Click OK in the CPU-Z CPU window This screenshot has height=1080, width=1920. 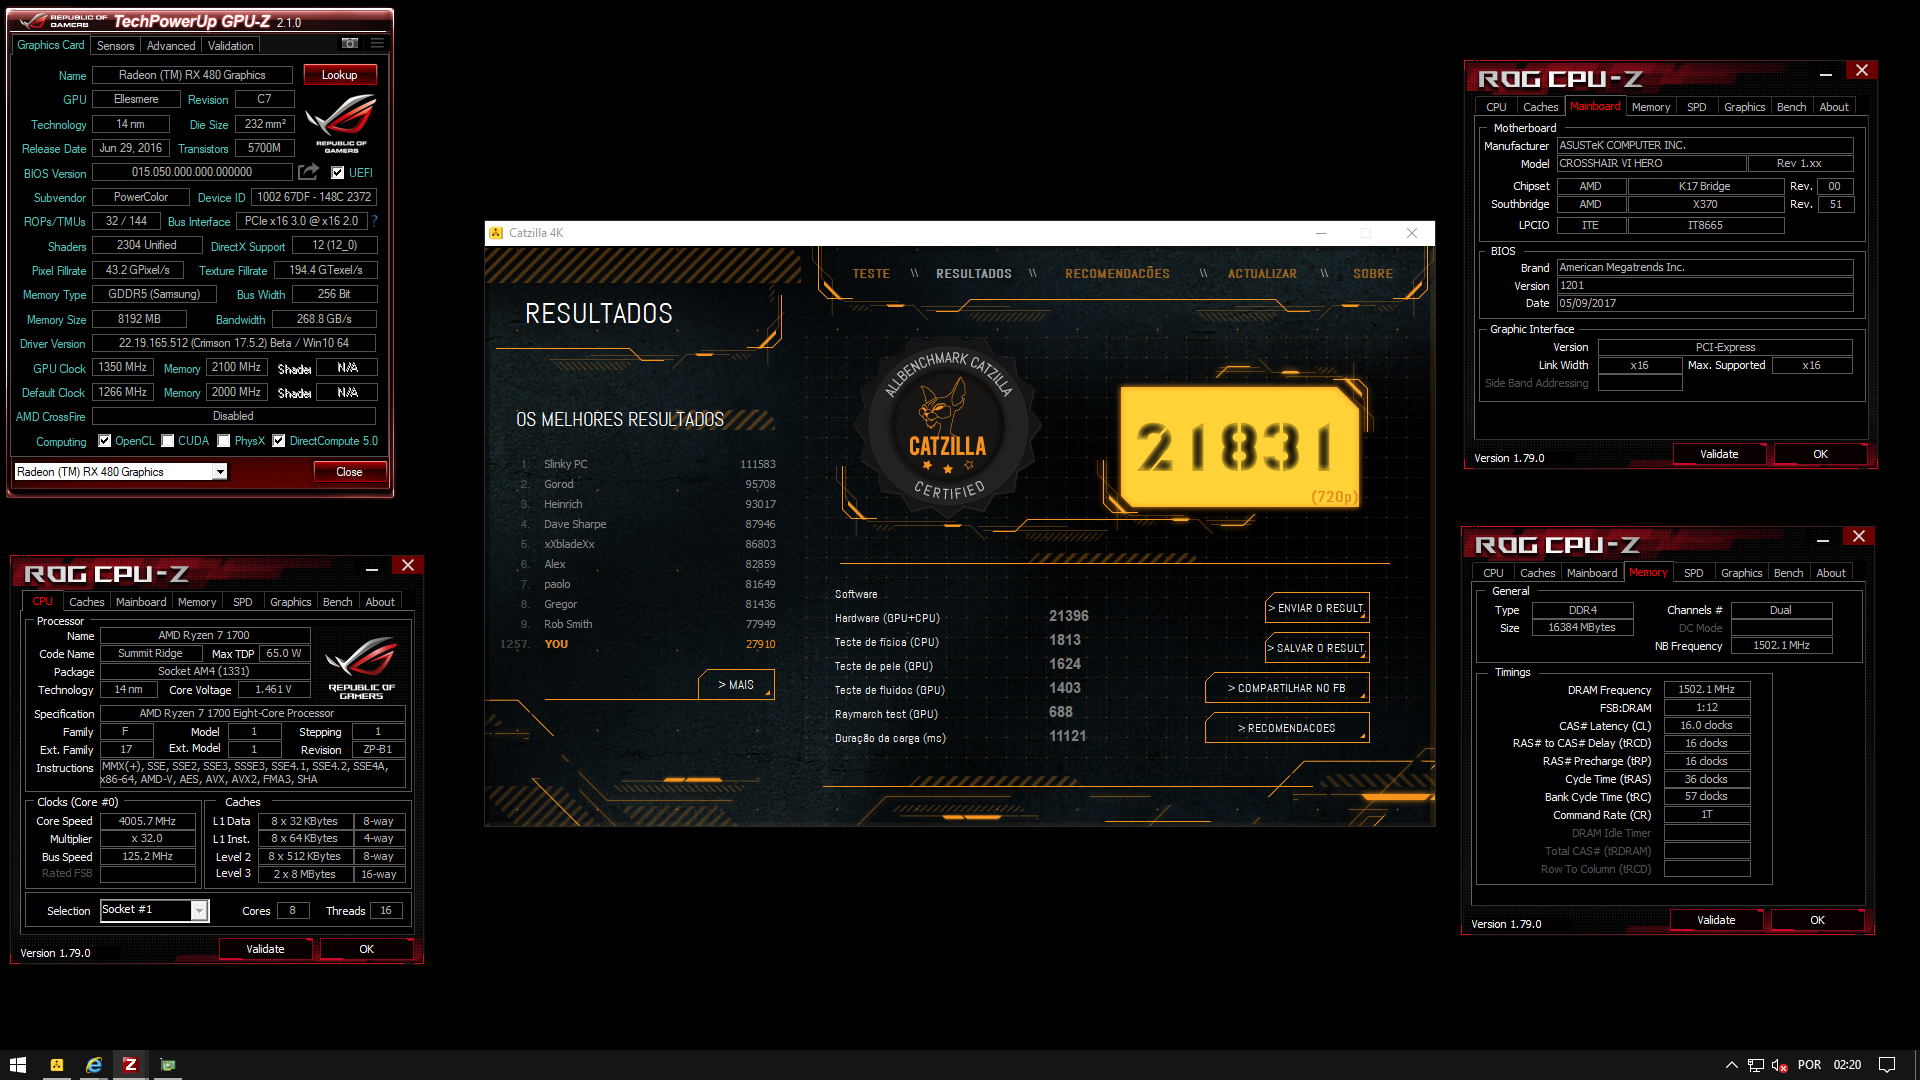pyautogui.click(x=366, y=949)
